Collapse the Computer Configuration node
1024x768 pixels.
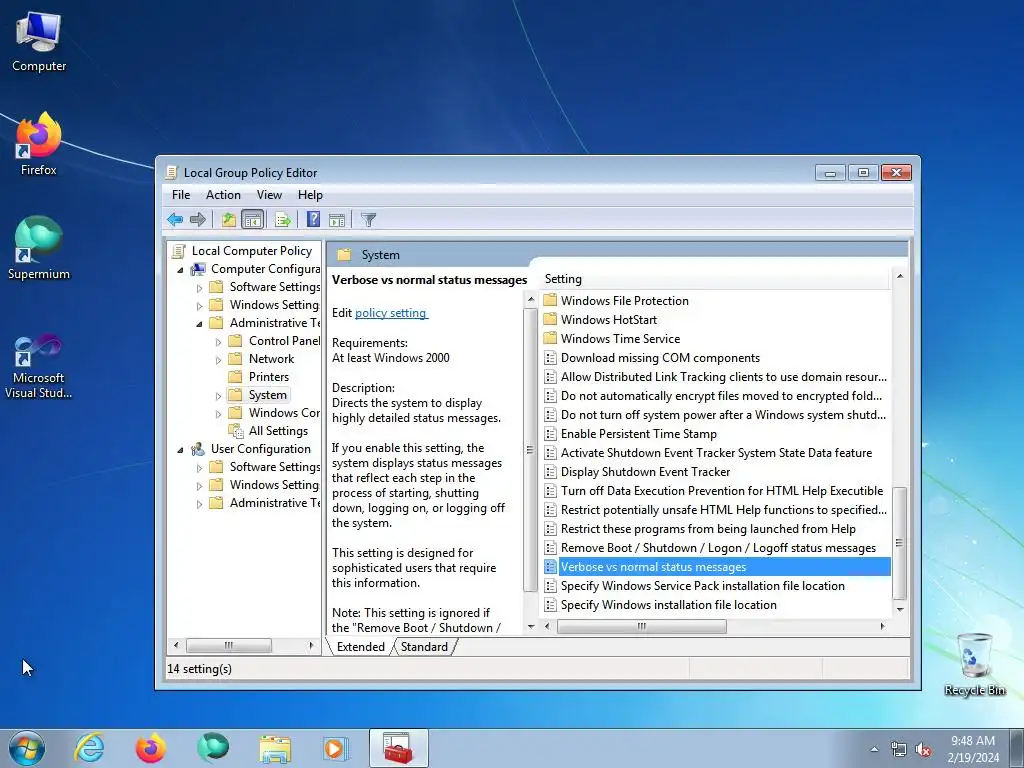tap(180, 270)
